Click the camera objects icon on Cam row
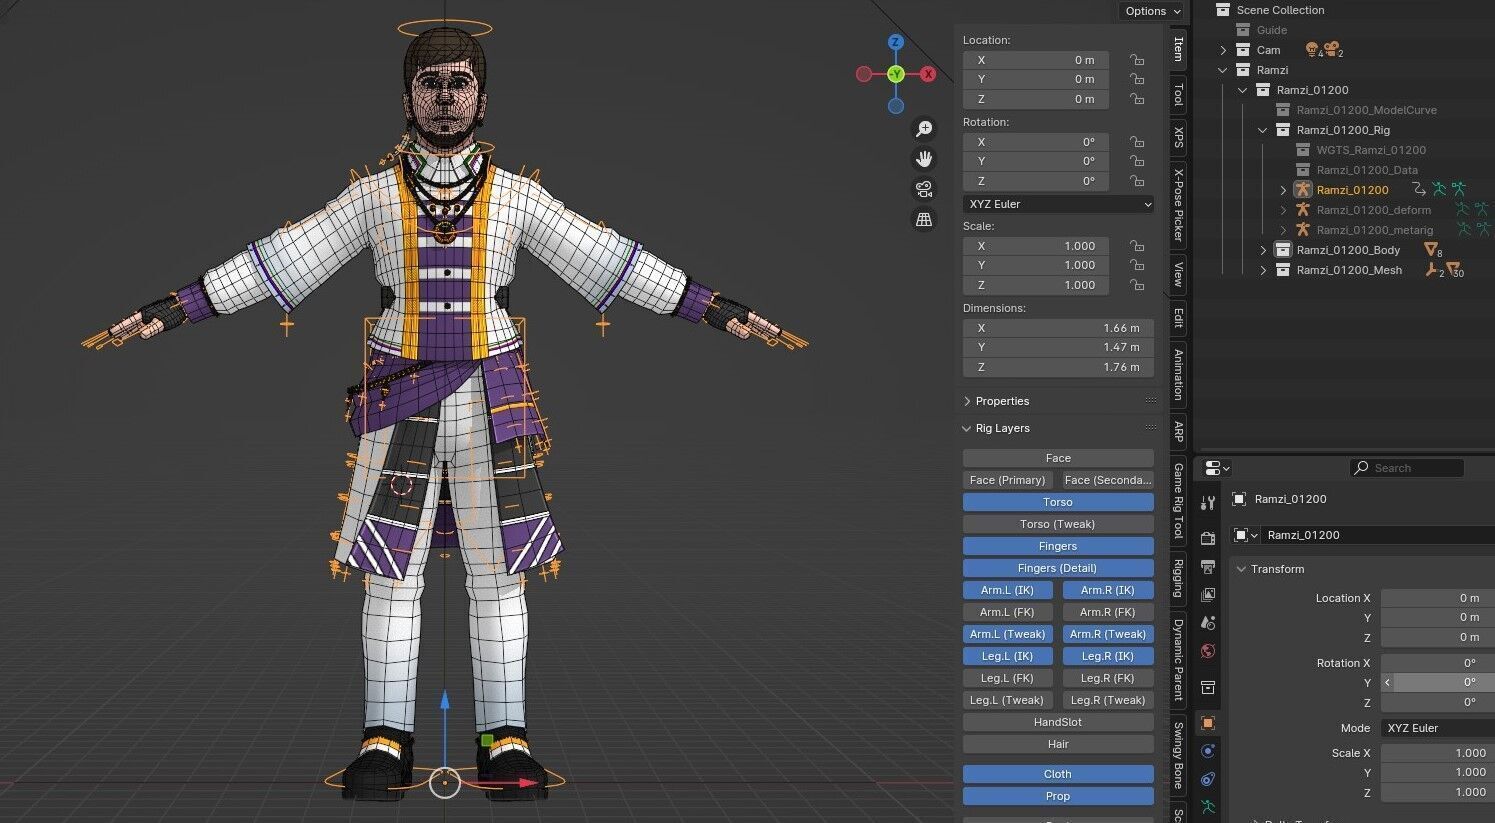This screenshot has height=823, width=1495. pyautogui.click(x=1332, y=49)
